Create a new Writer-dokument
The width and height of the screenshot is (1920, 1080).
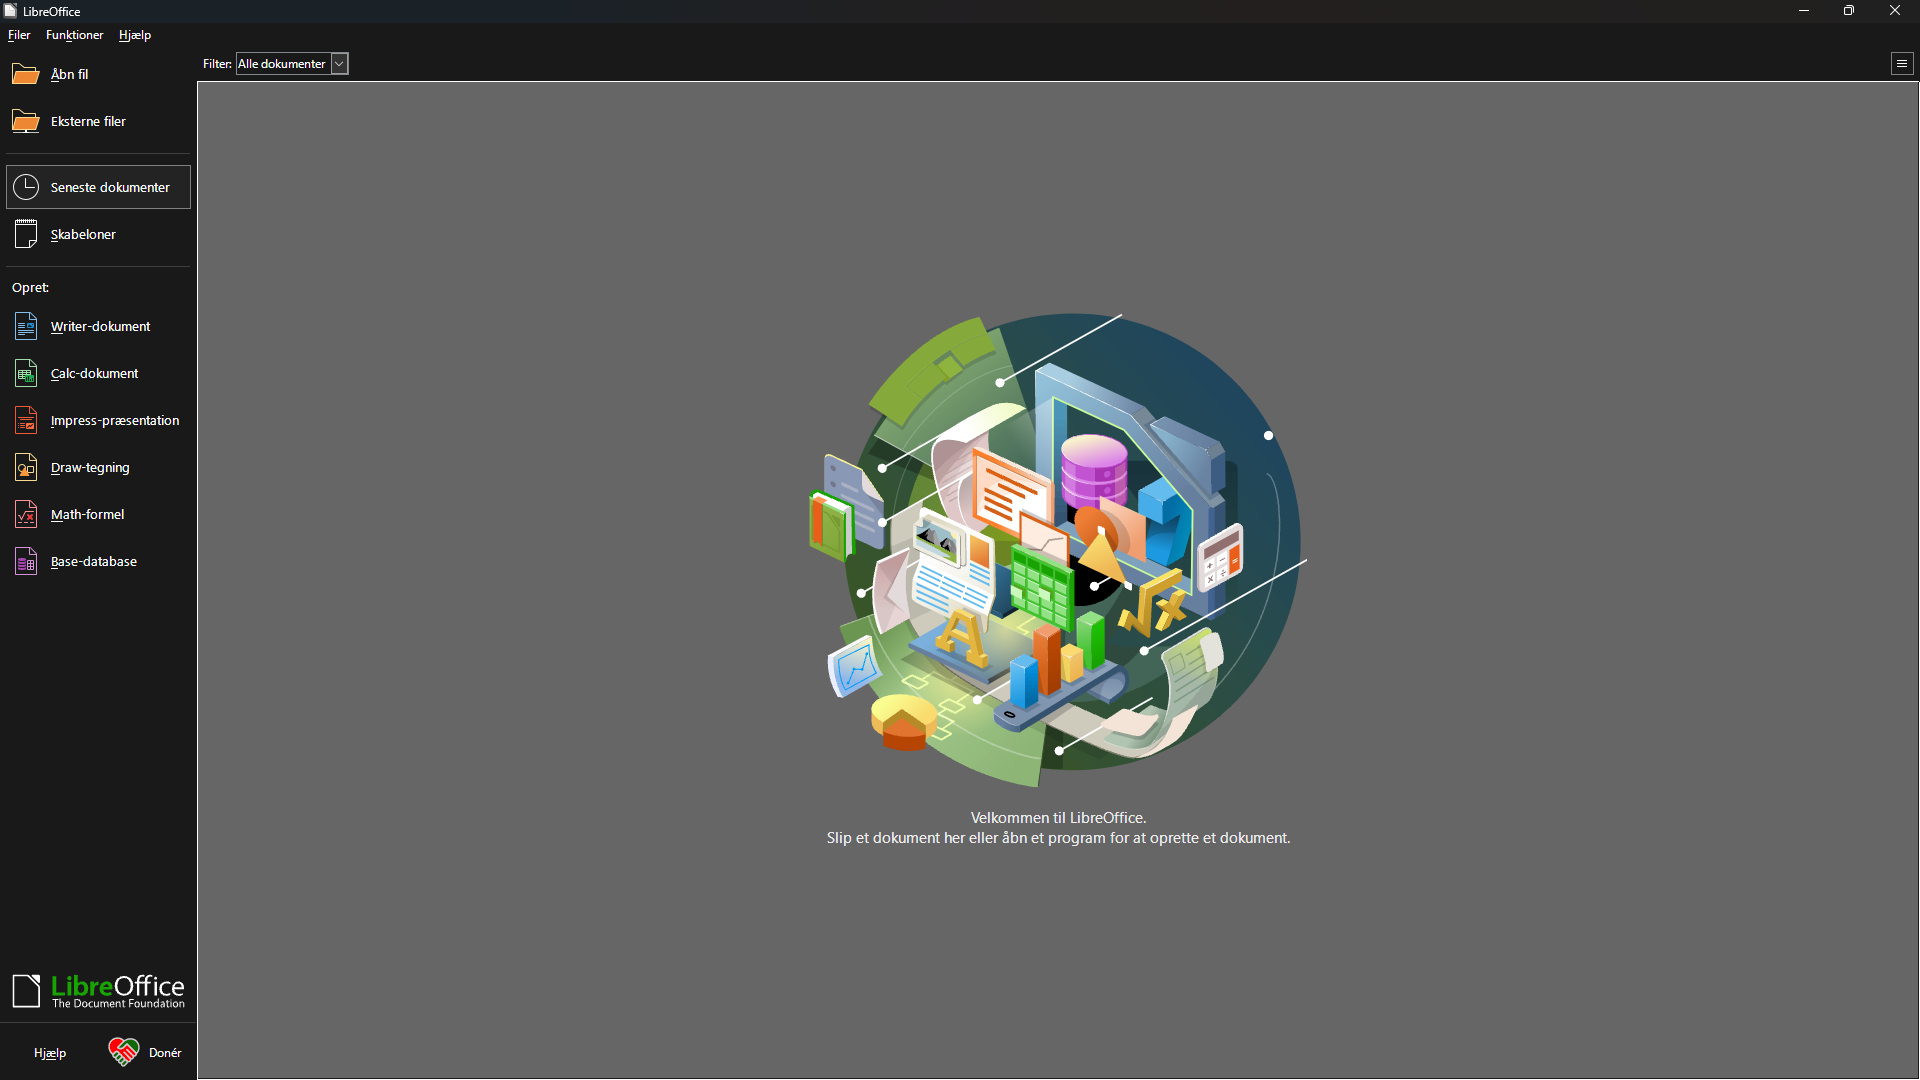[99, 327]
